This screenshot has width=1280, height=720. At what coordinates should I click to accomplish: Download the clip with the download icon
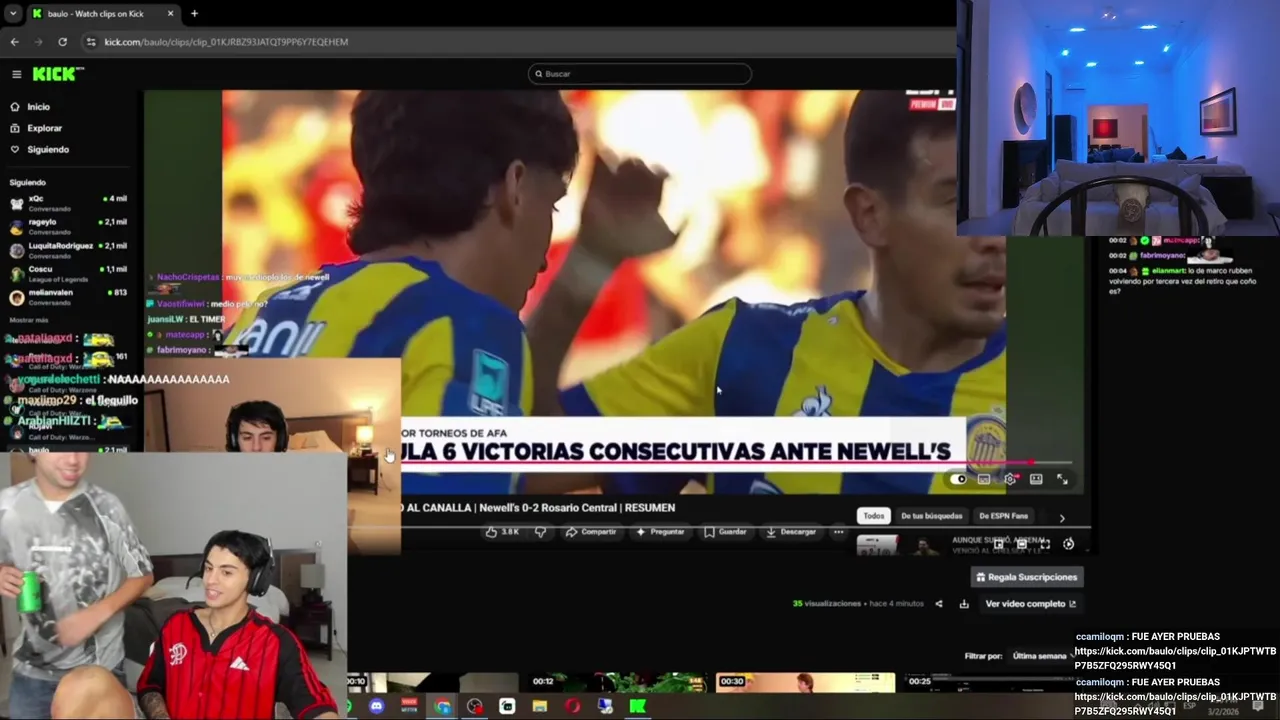(964, 604)
